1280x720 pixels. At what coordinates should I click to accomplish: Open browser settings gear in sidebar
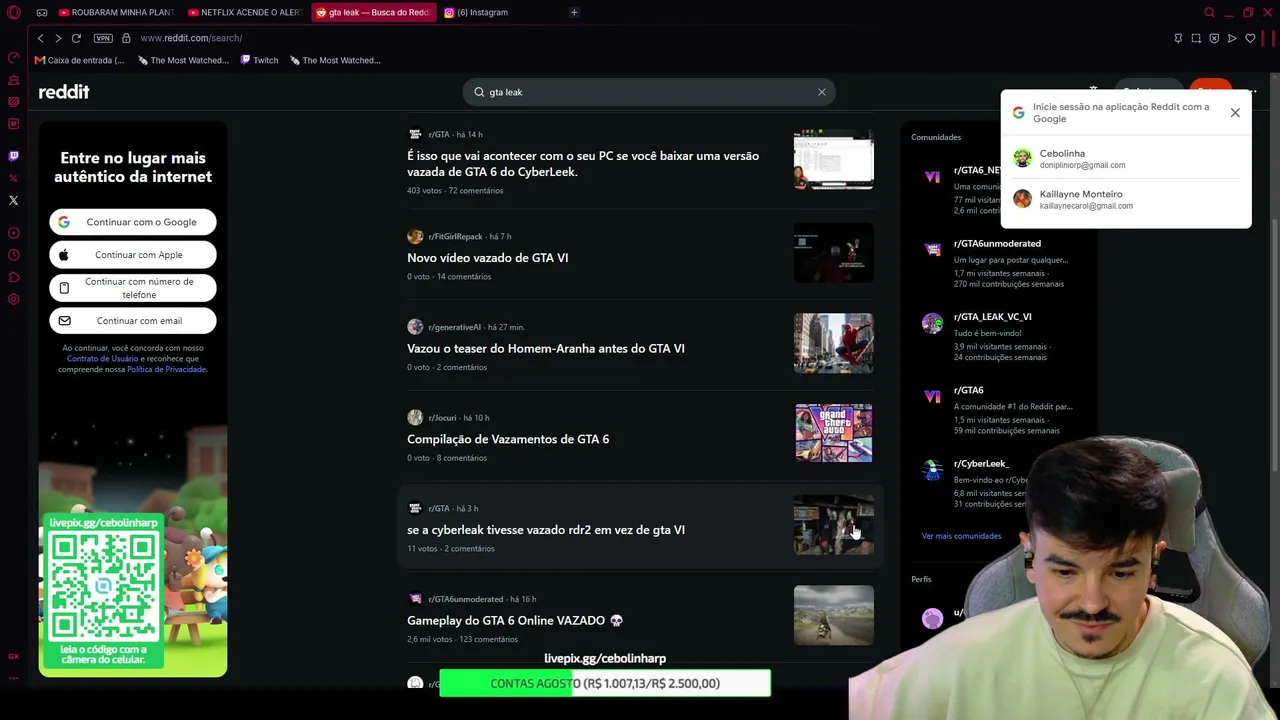coord(14,299)
